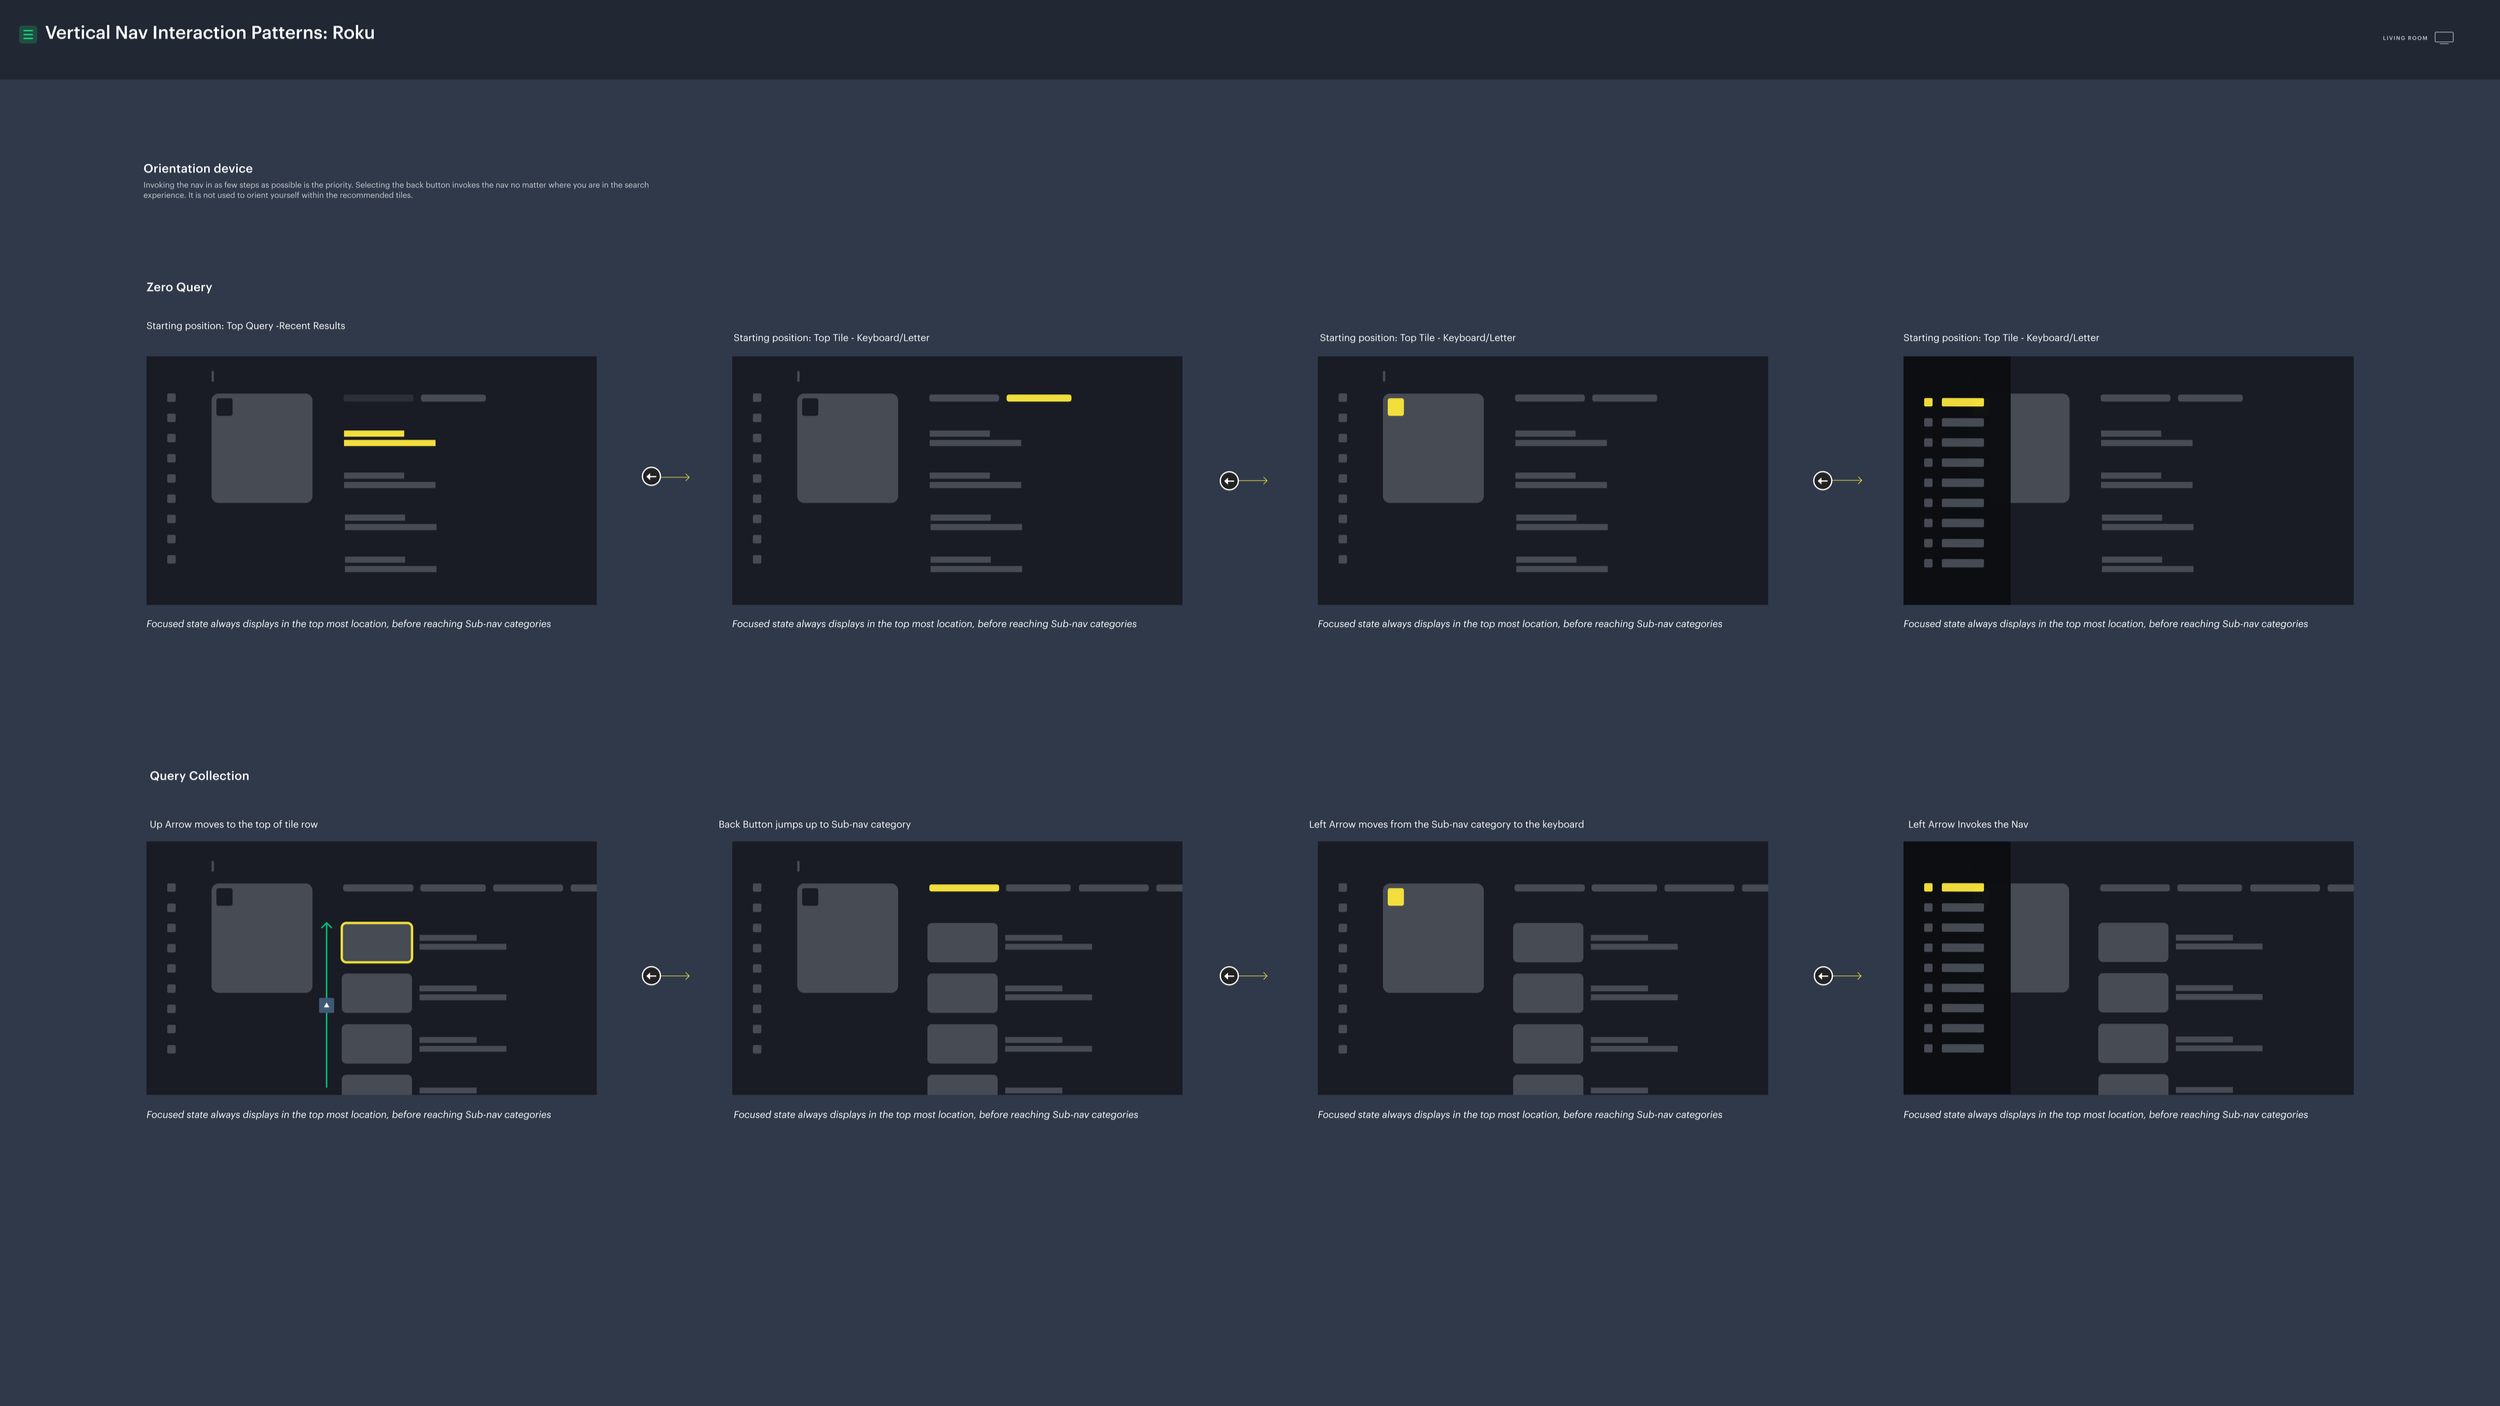Click back-arrow circle between first two Query Collection frames
This screenshot has height=1406, width=2500.
[651, 976]
